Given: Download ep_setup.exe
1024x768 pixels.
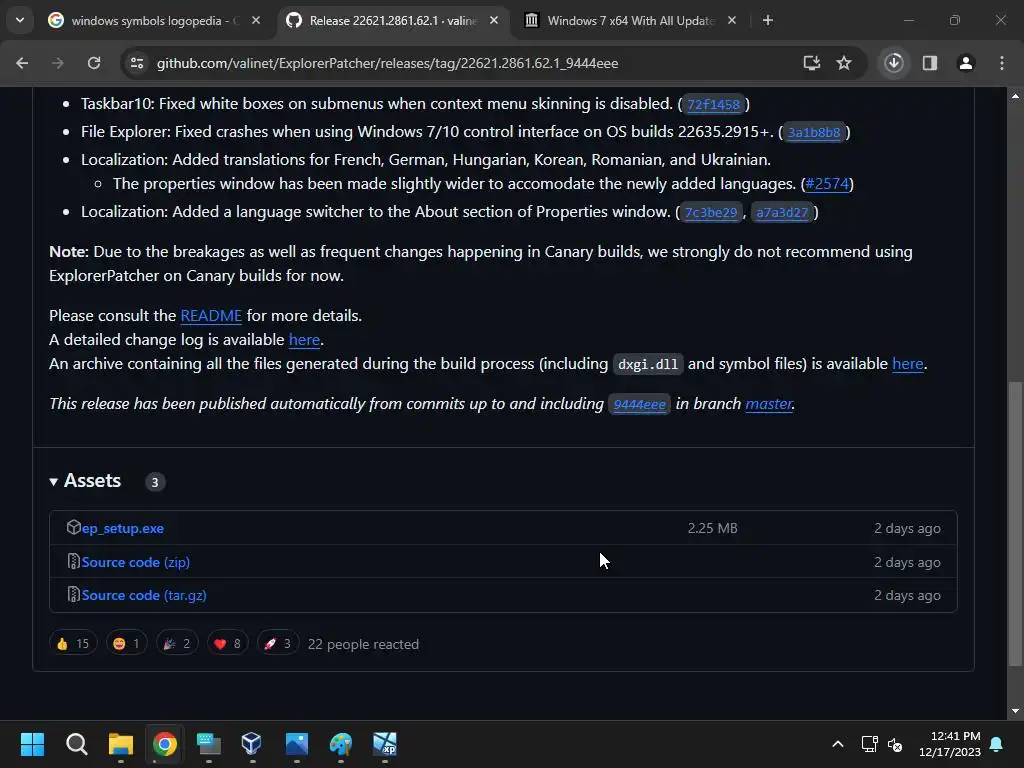Looking at the screenshot, I should [x=123, y=528].
